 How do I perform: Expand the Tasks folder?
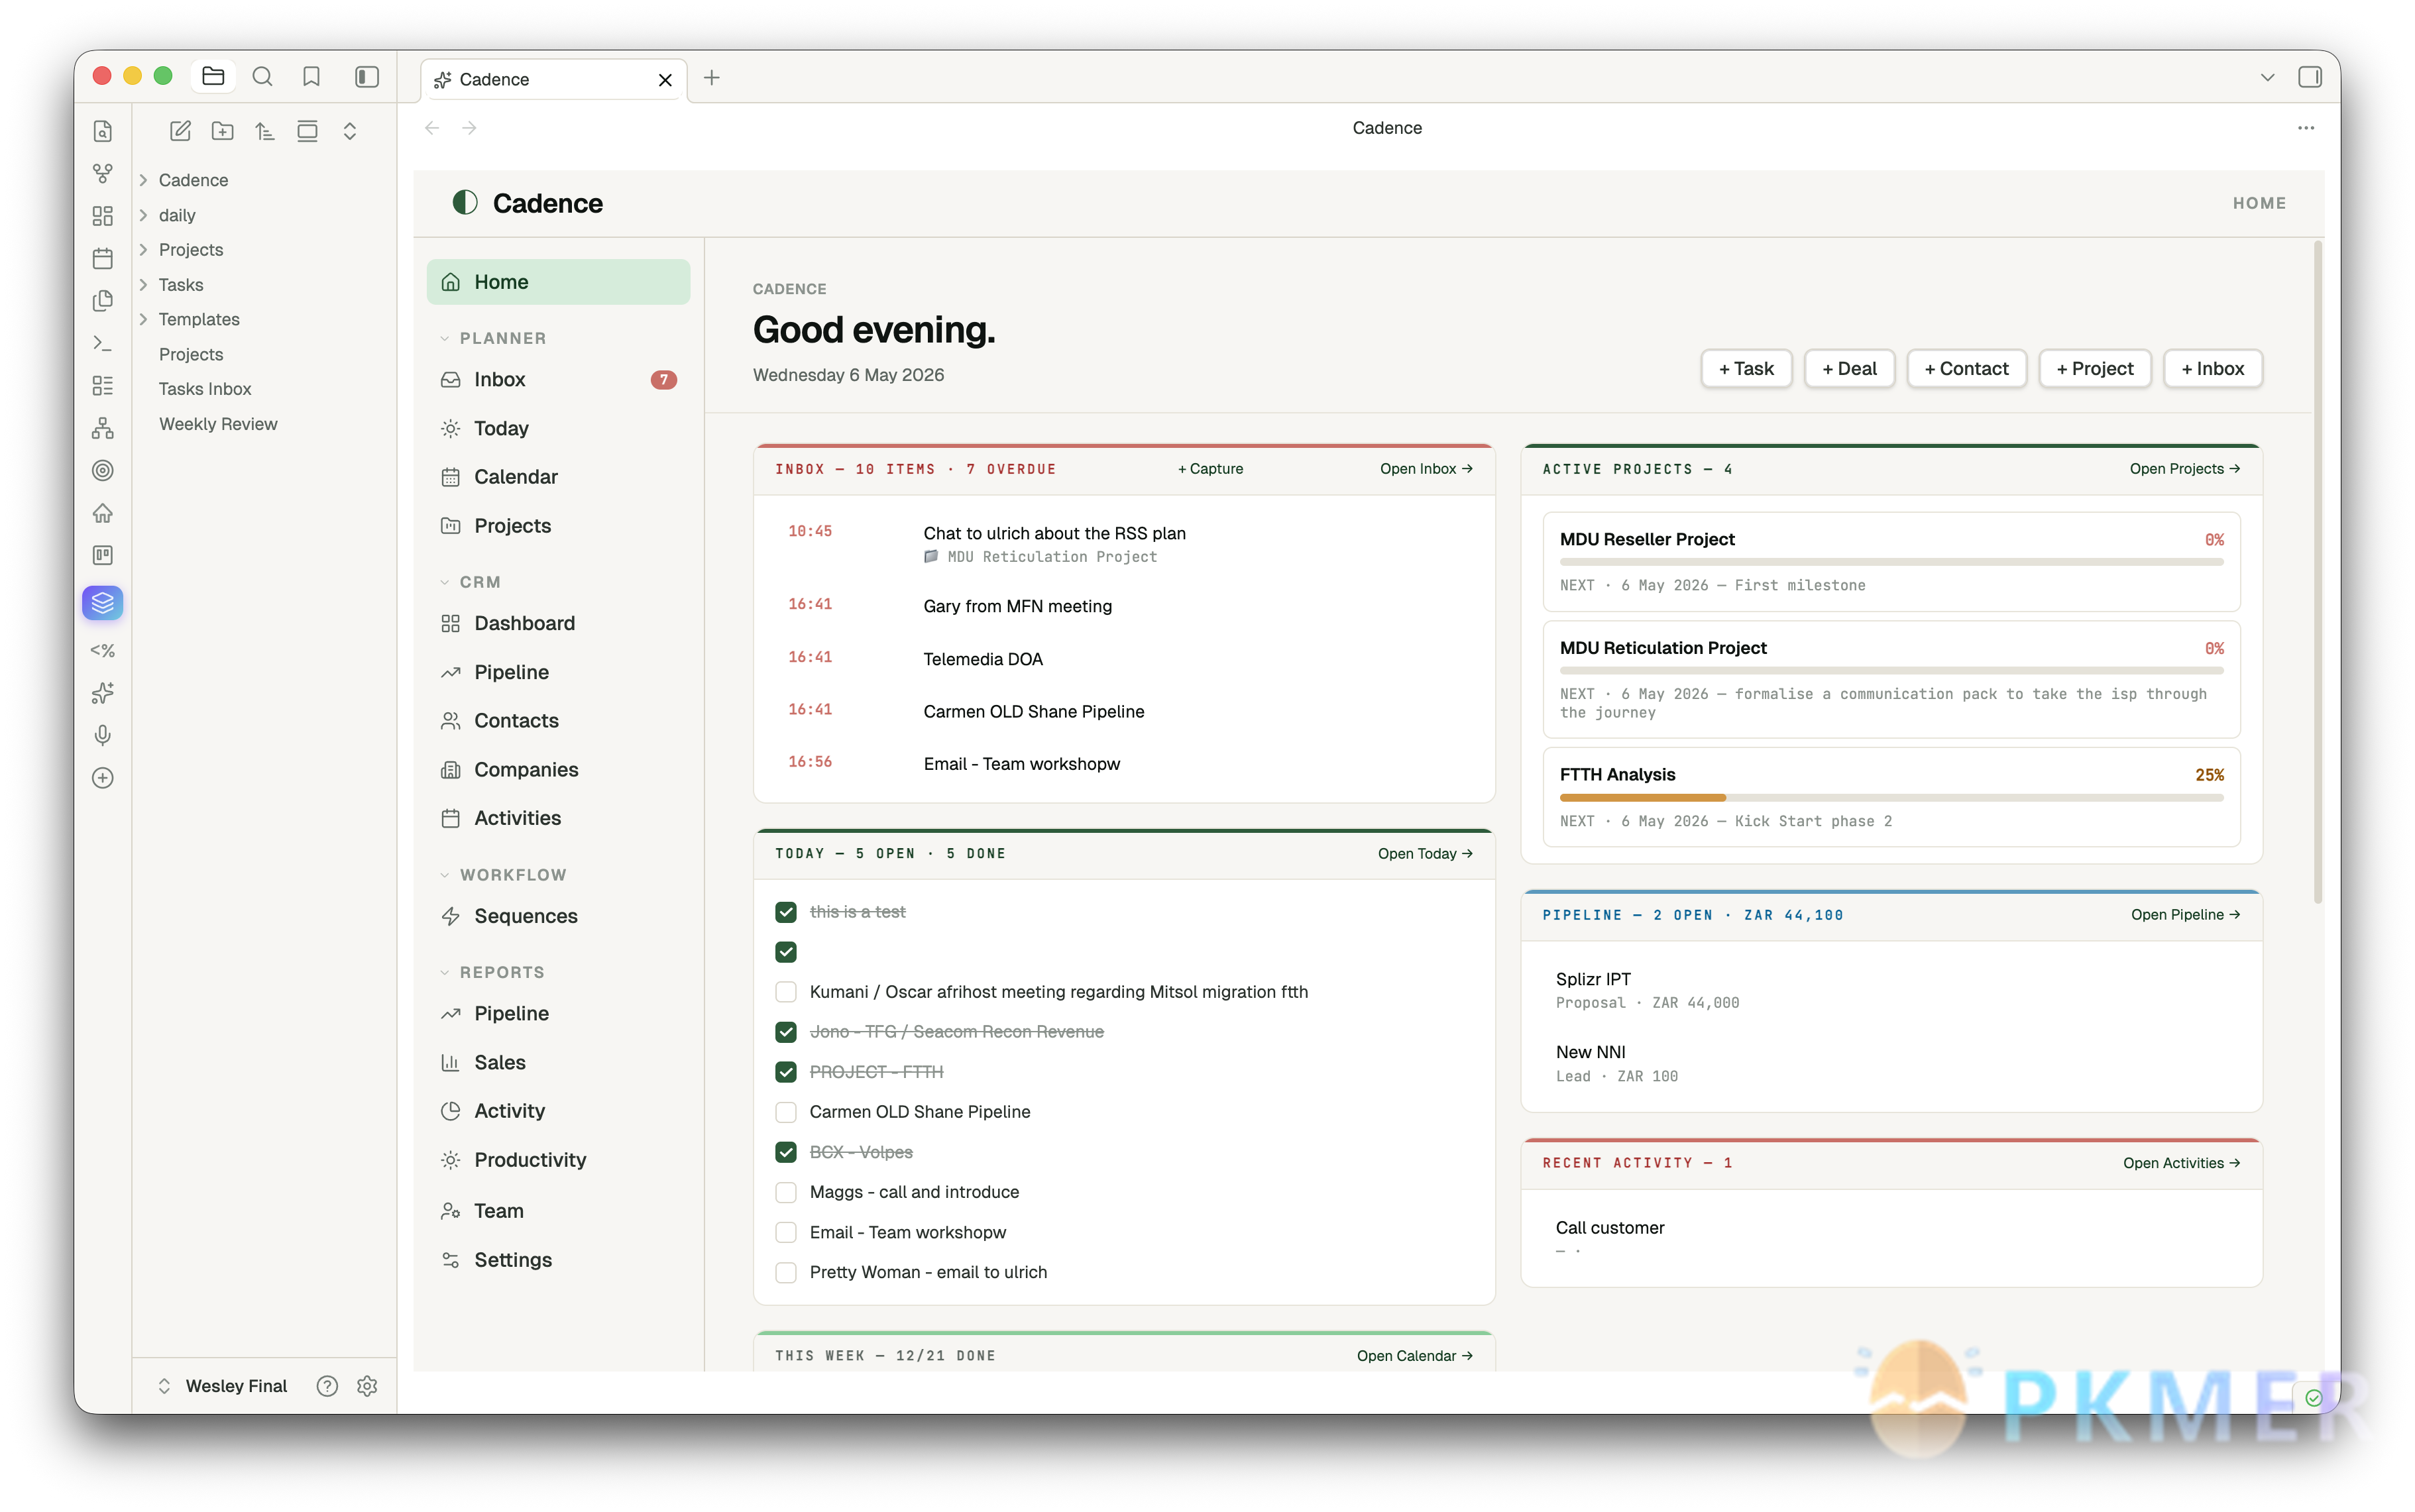click(143, 285)
